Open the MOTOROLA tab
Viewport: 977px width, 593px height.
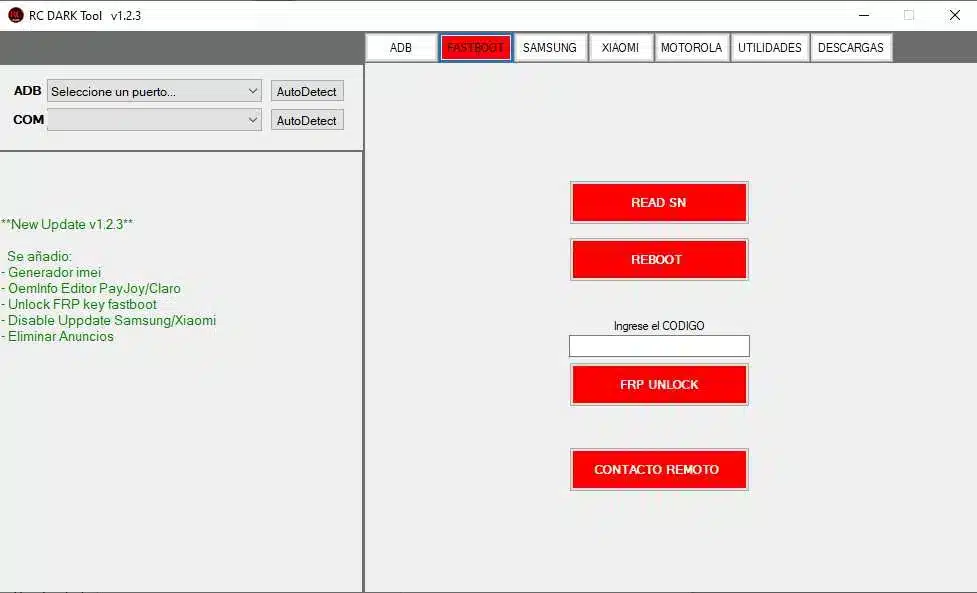(691, 46)
